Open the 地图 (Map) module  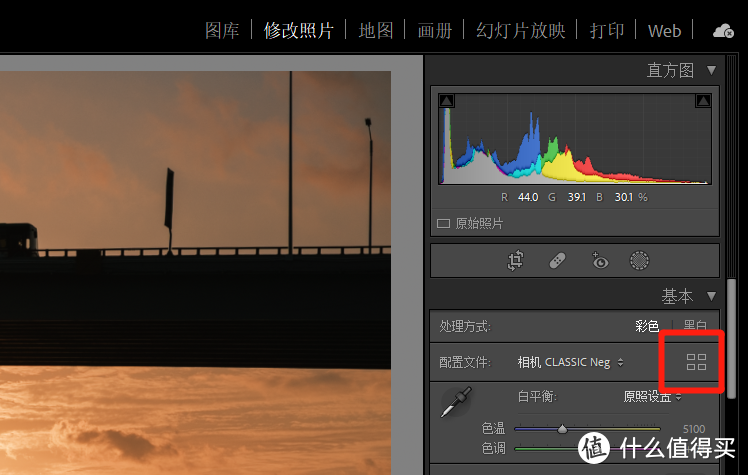(x=375, y=31)
